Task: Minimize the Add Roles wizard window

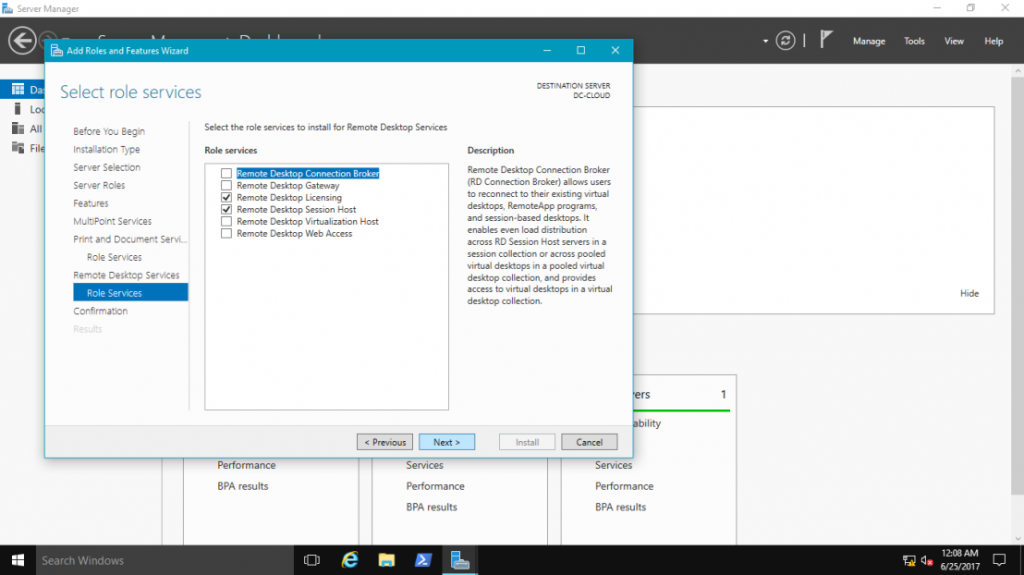Action: pyautogui.click(x=547, y=50)
